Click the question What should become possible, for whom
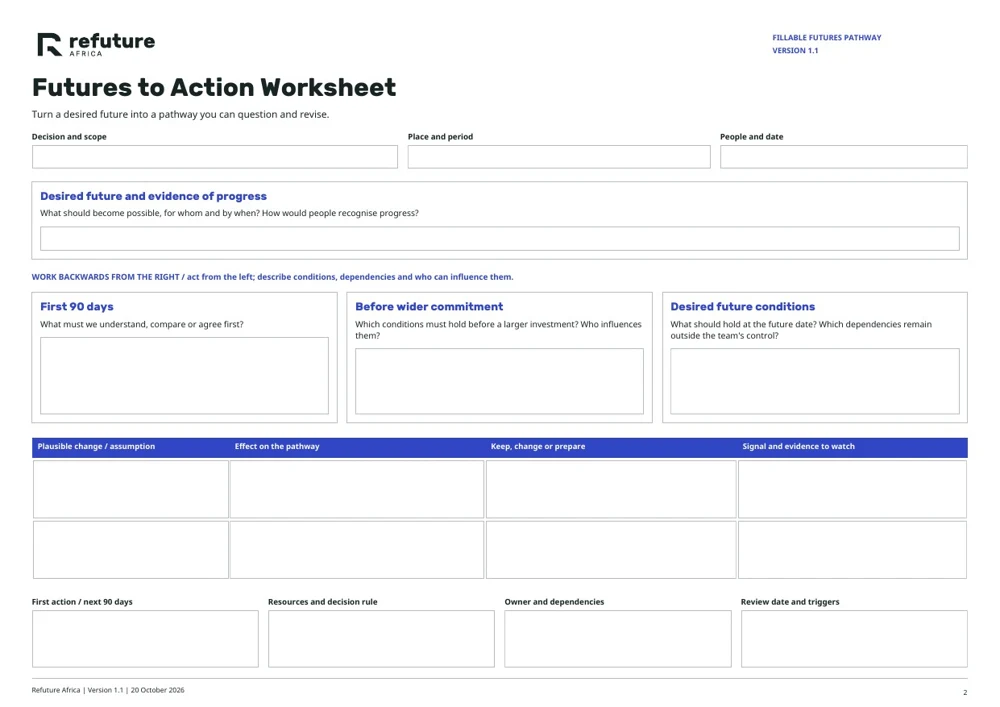Image resolution: width=1000 pixels, height=707 pixels. point(229,213)
